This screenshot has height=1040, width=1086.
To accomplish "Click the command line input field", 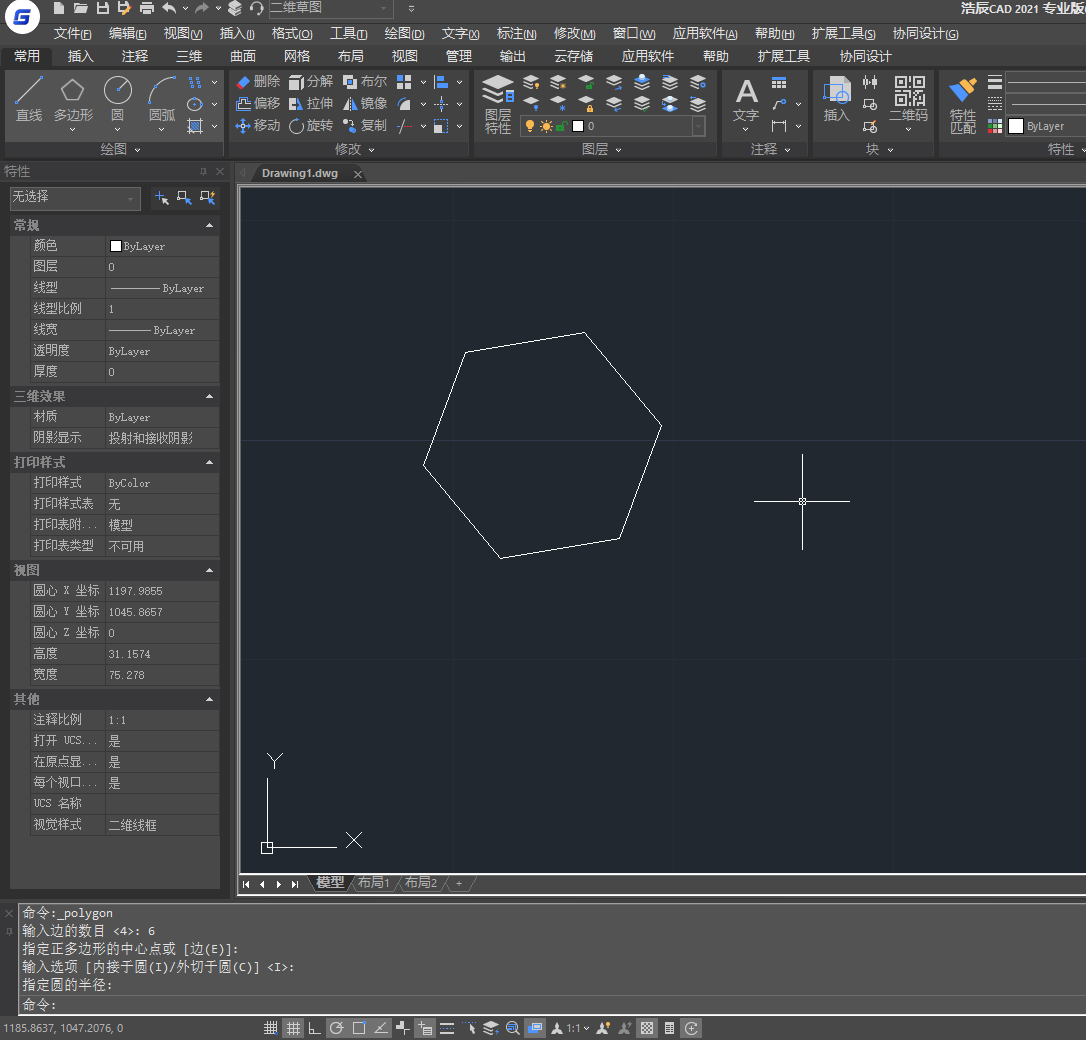I will click(554, 1005).
